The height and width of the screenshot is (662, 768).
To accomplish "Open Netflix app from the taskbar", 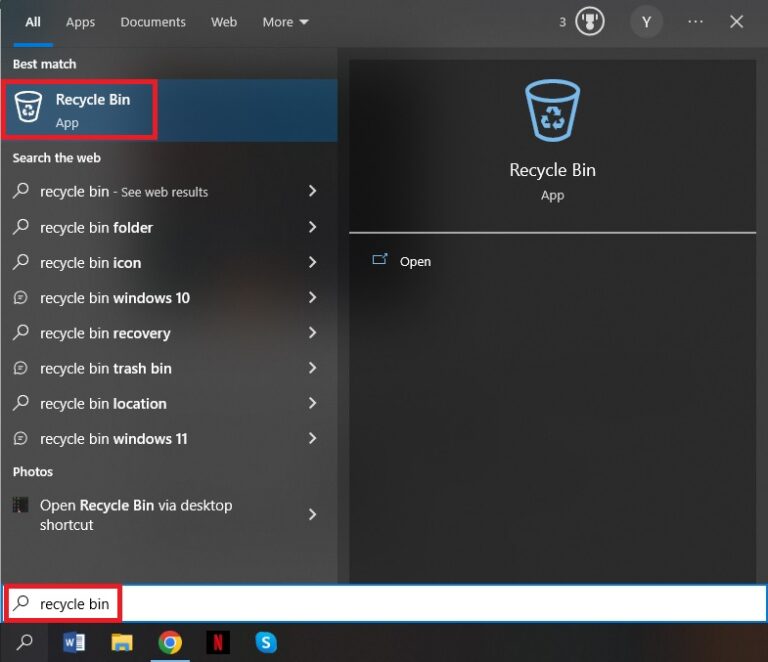I will (218, 642).
